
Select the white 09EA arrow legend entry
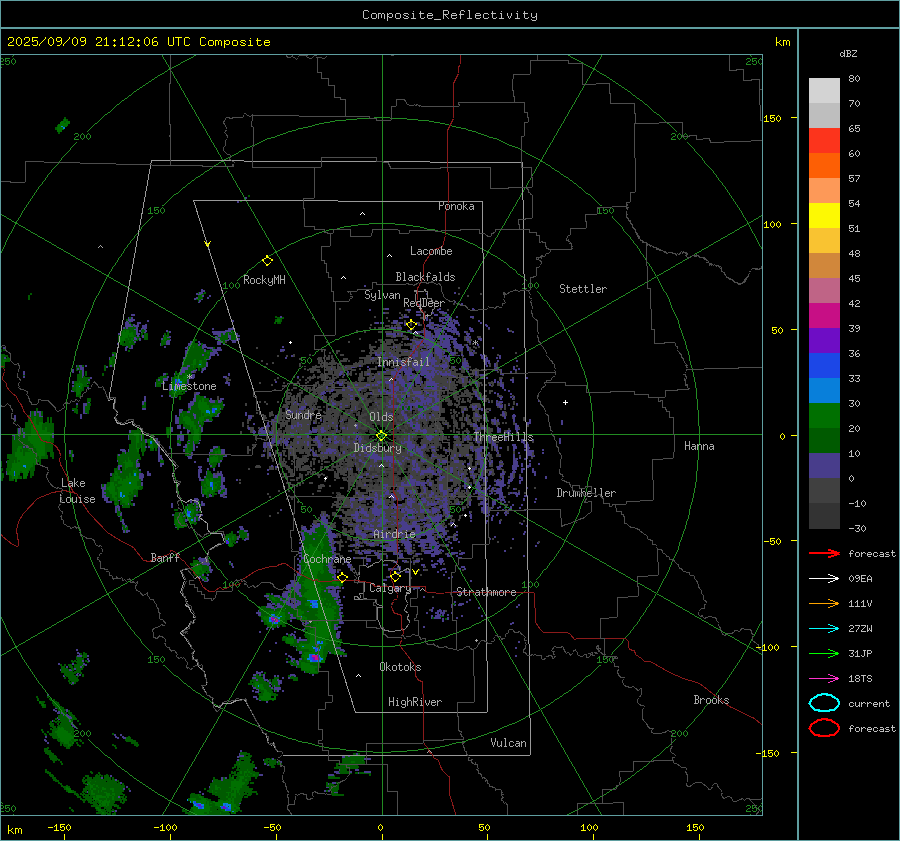(824, 579)
